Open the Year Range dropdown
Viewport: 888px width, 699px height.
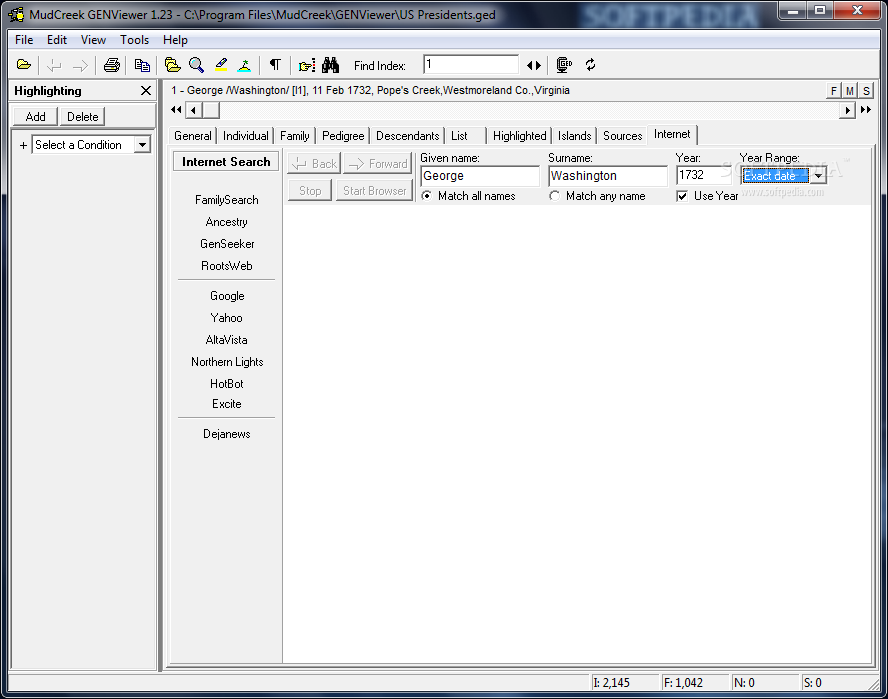(818, 176)
